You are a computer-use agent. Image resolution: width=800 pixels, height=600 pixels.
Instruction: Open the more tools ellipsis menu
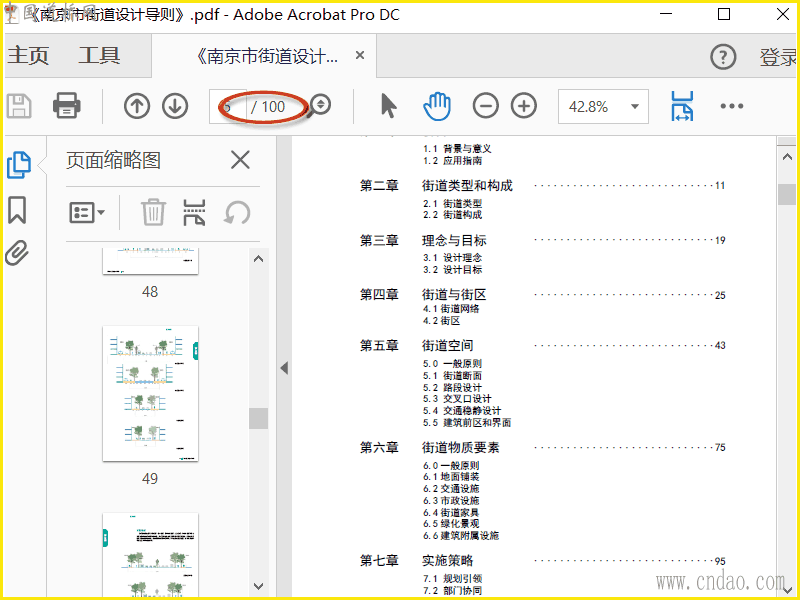point(732,106)
